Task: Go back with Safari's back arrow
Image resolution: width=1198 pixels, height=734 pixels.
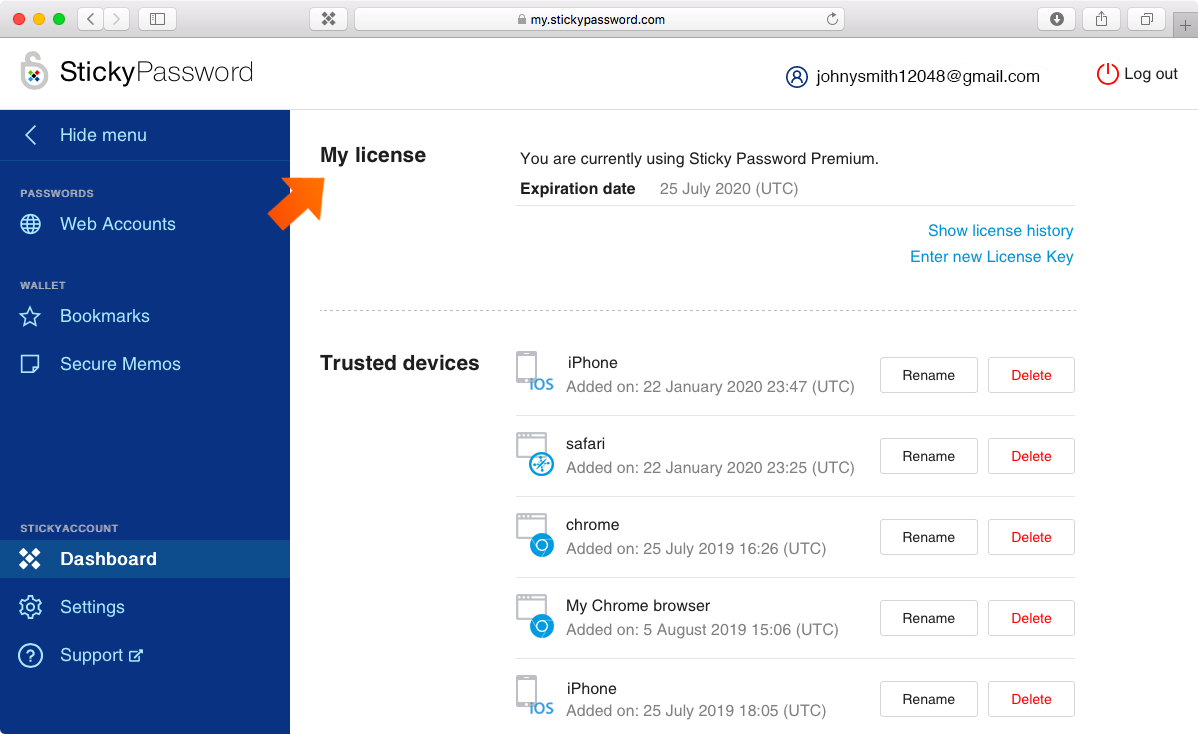Action: pos(91,19)
